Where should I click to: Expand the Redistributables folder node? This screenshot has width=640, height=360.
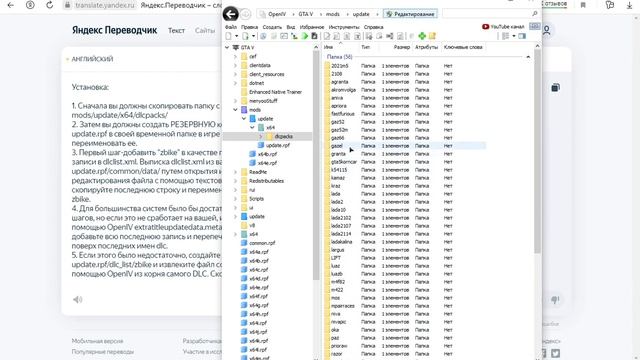(x=236, y=181)
